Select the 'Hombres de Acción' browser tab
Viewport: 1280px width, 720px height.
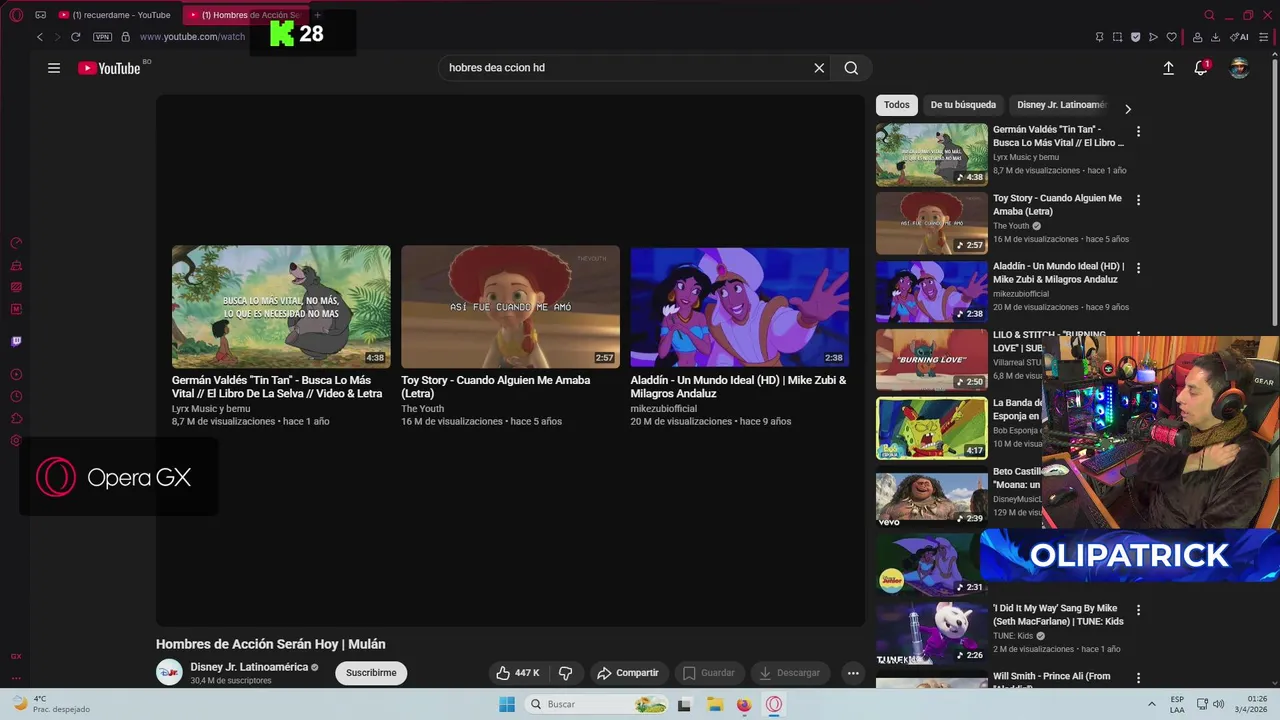245,15
